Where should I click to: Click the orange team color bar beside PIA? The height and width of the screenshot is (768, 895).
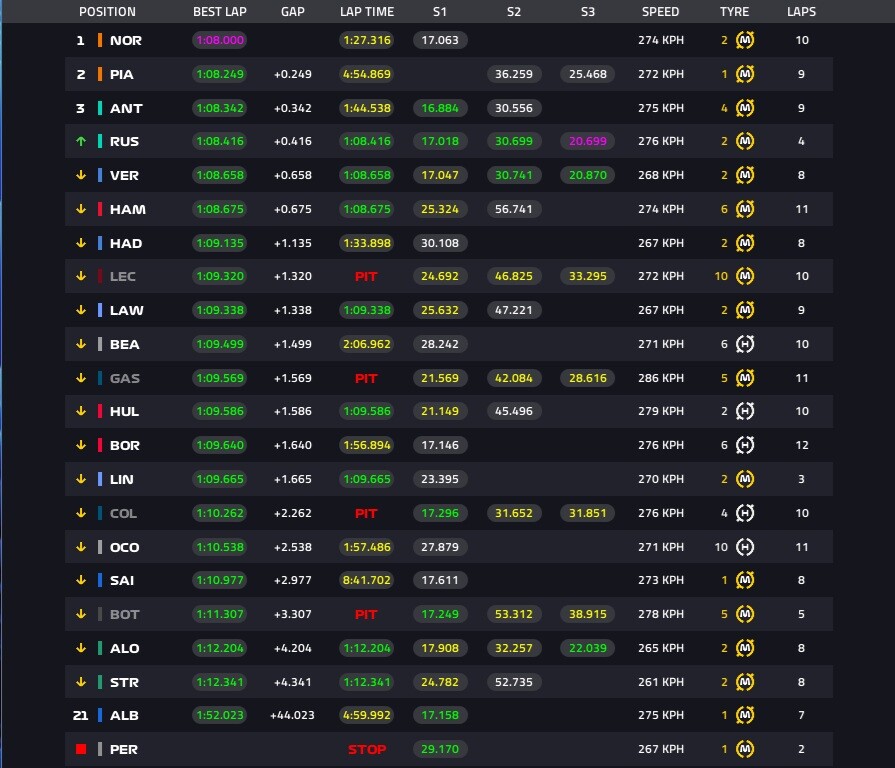coord(100,74)
